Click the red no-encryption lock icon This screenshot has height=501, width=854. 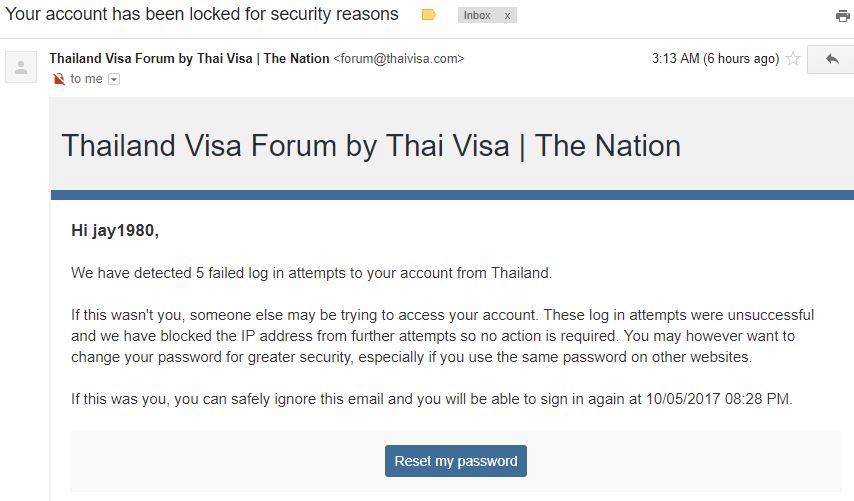(x=58, y=80)
